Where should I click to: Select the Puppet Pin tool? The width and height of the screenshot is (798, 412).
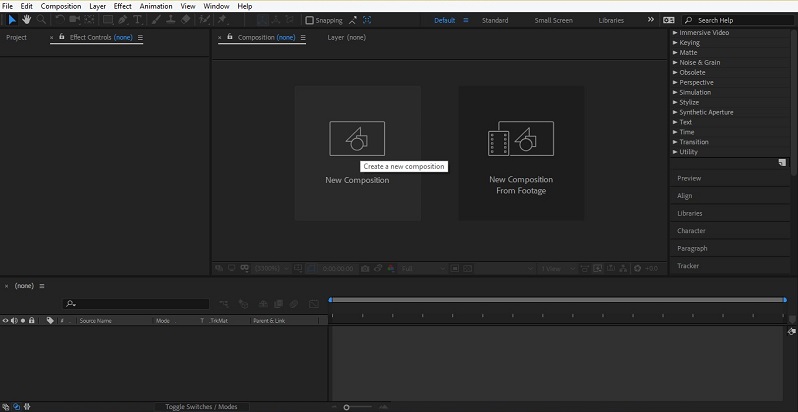tap(223, 20)
